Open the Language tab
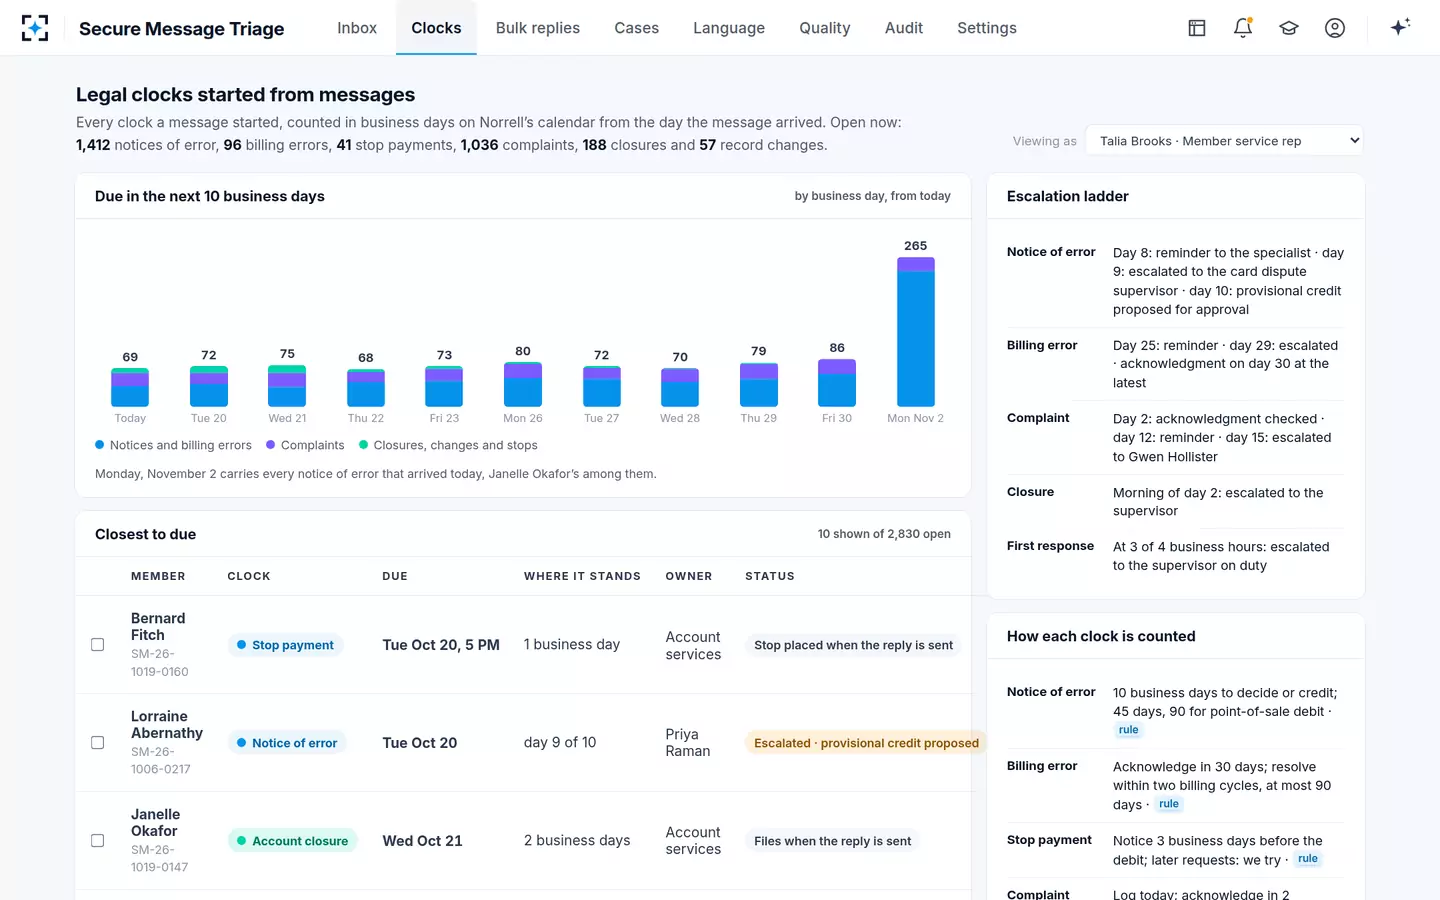Screen dimensions: 1440x900 729,28
